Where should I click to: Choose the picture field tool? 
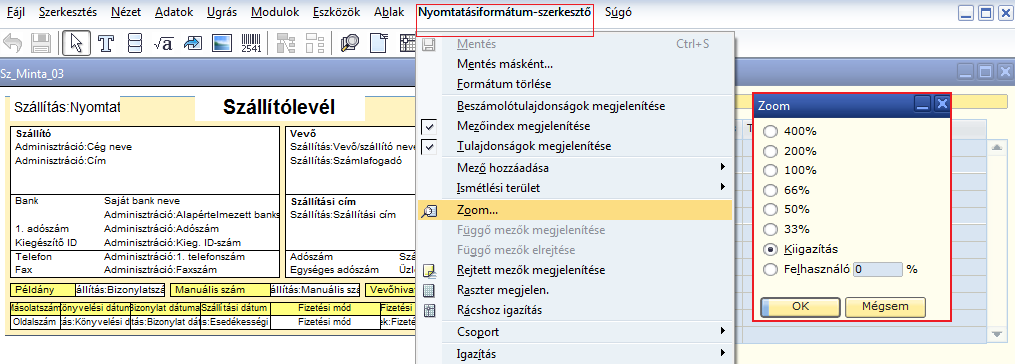(x=223, y=44)
